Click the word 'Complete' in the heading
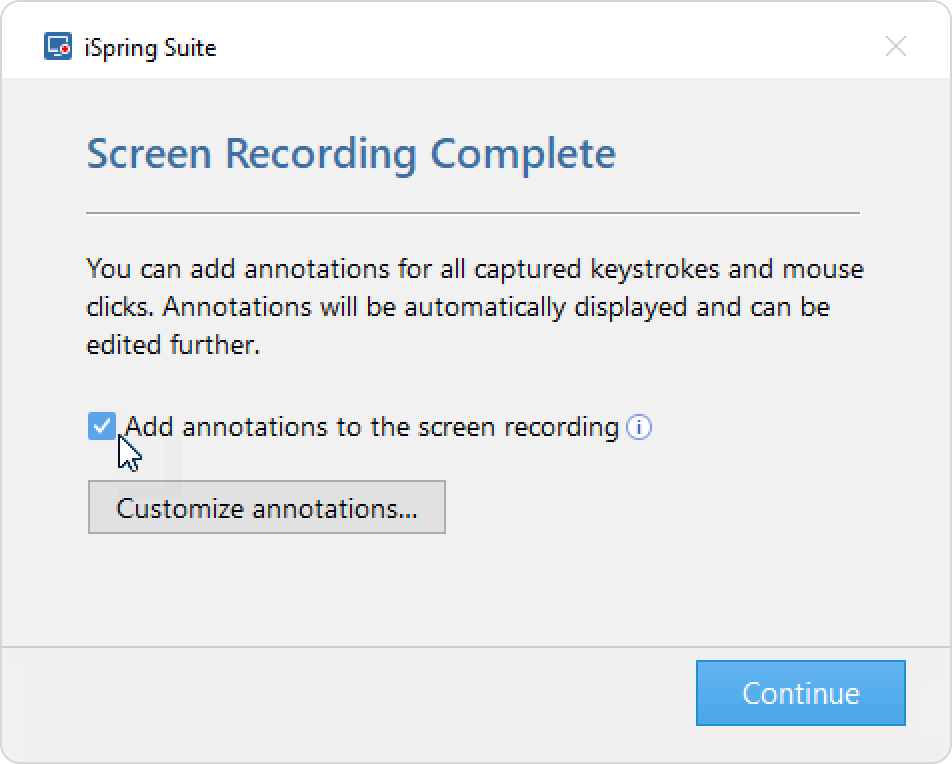 click(x=523, y=154)
